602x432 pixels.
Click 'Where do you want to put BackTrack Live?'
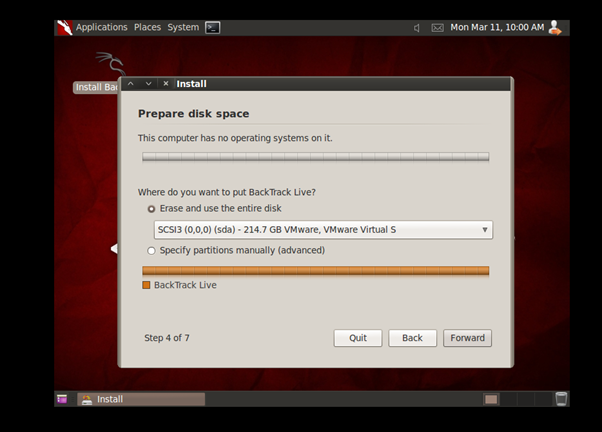[227, 192]
